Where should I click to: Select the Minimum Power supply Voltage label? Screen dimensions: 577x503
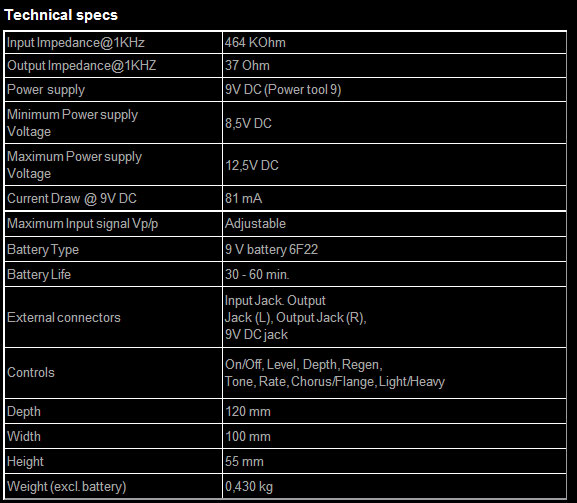72,123
